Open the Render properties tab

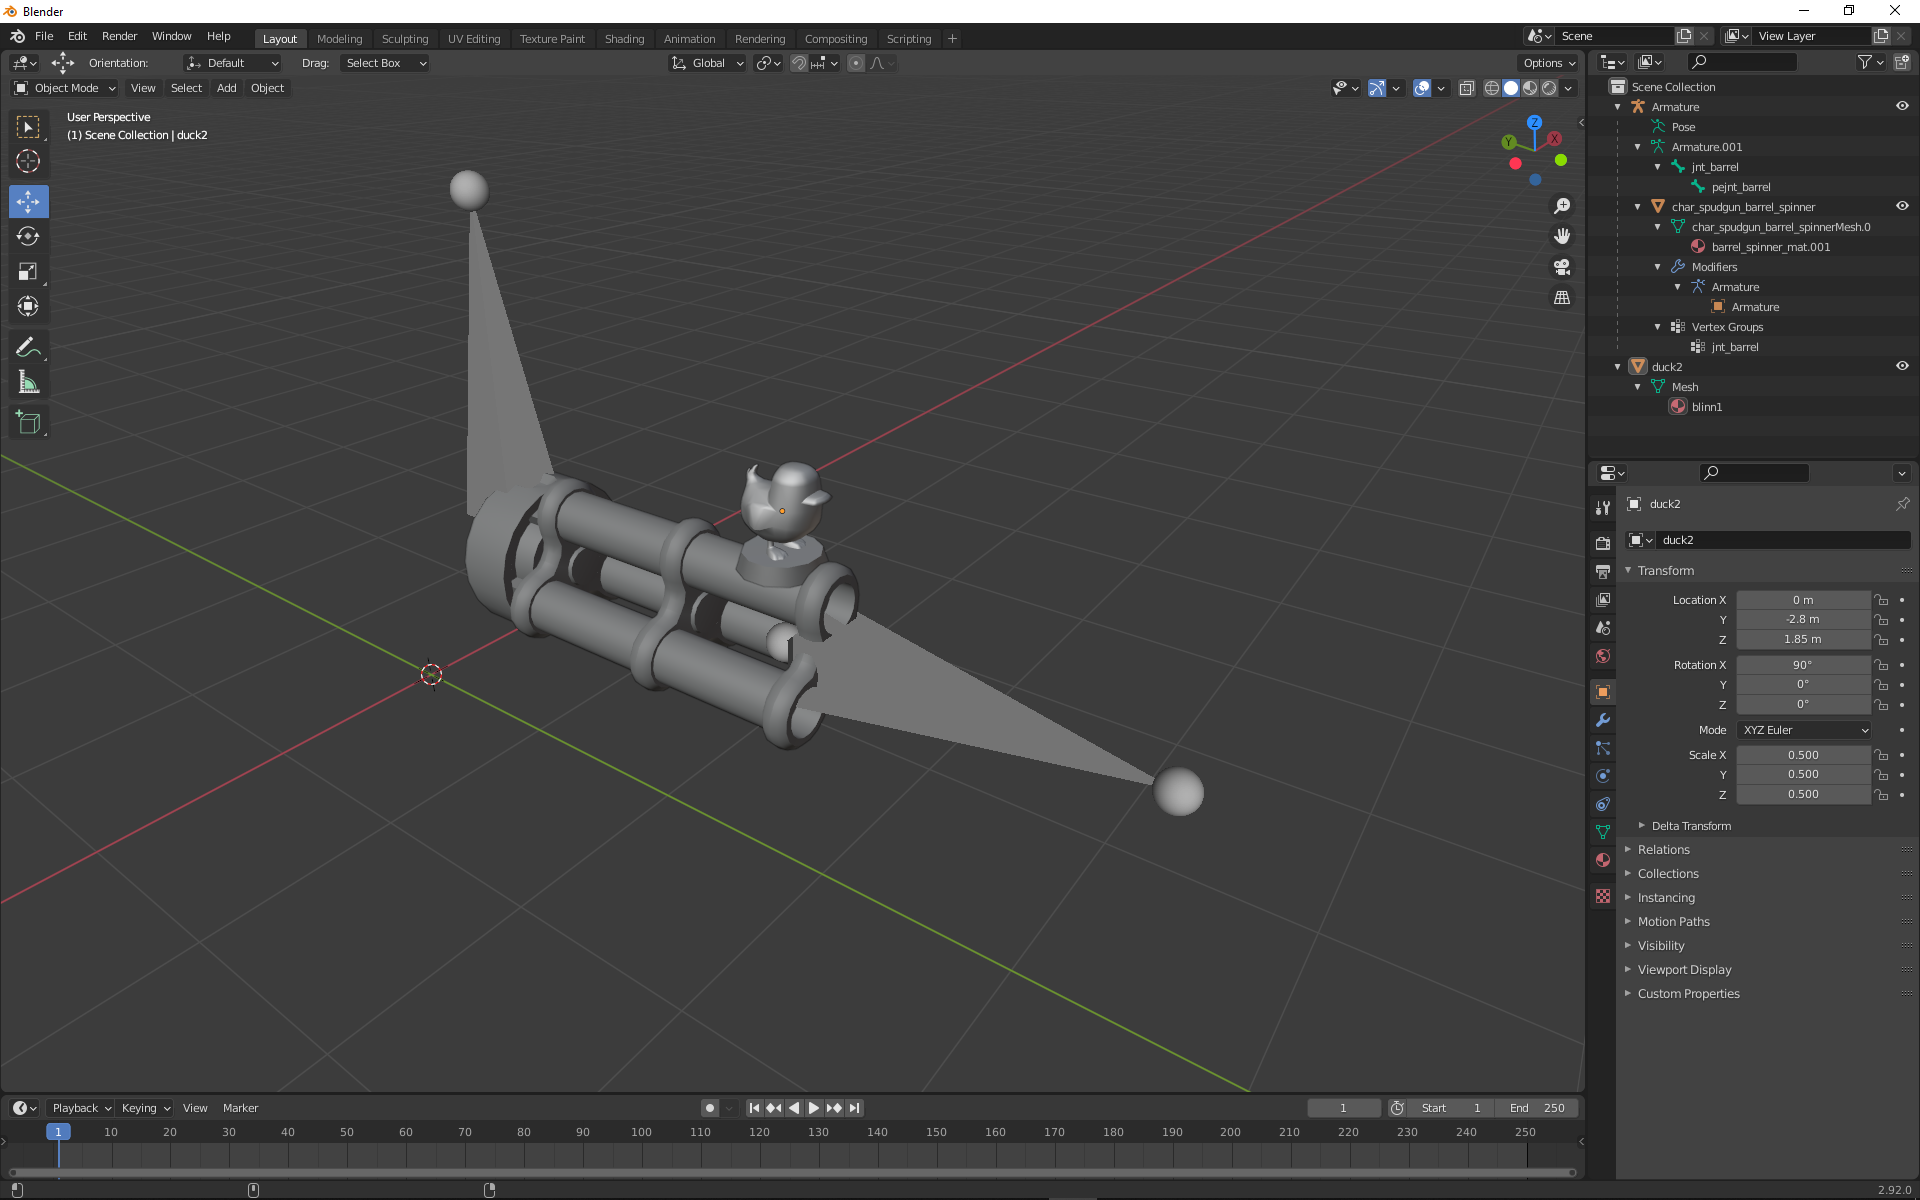(1603, 543)
